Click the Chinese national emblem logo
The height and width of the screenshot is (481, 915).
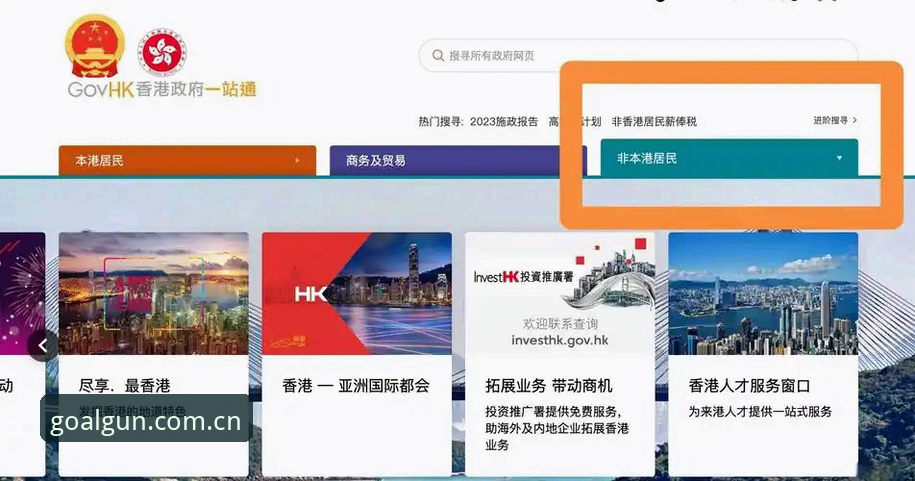[95, 46]
